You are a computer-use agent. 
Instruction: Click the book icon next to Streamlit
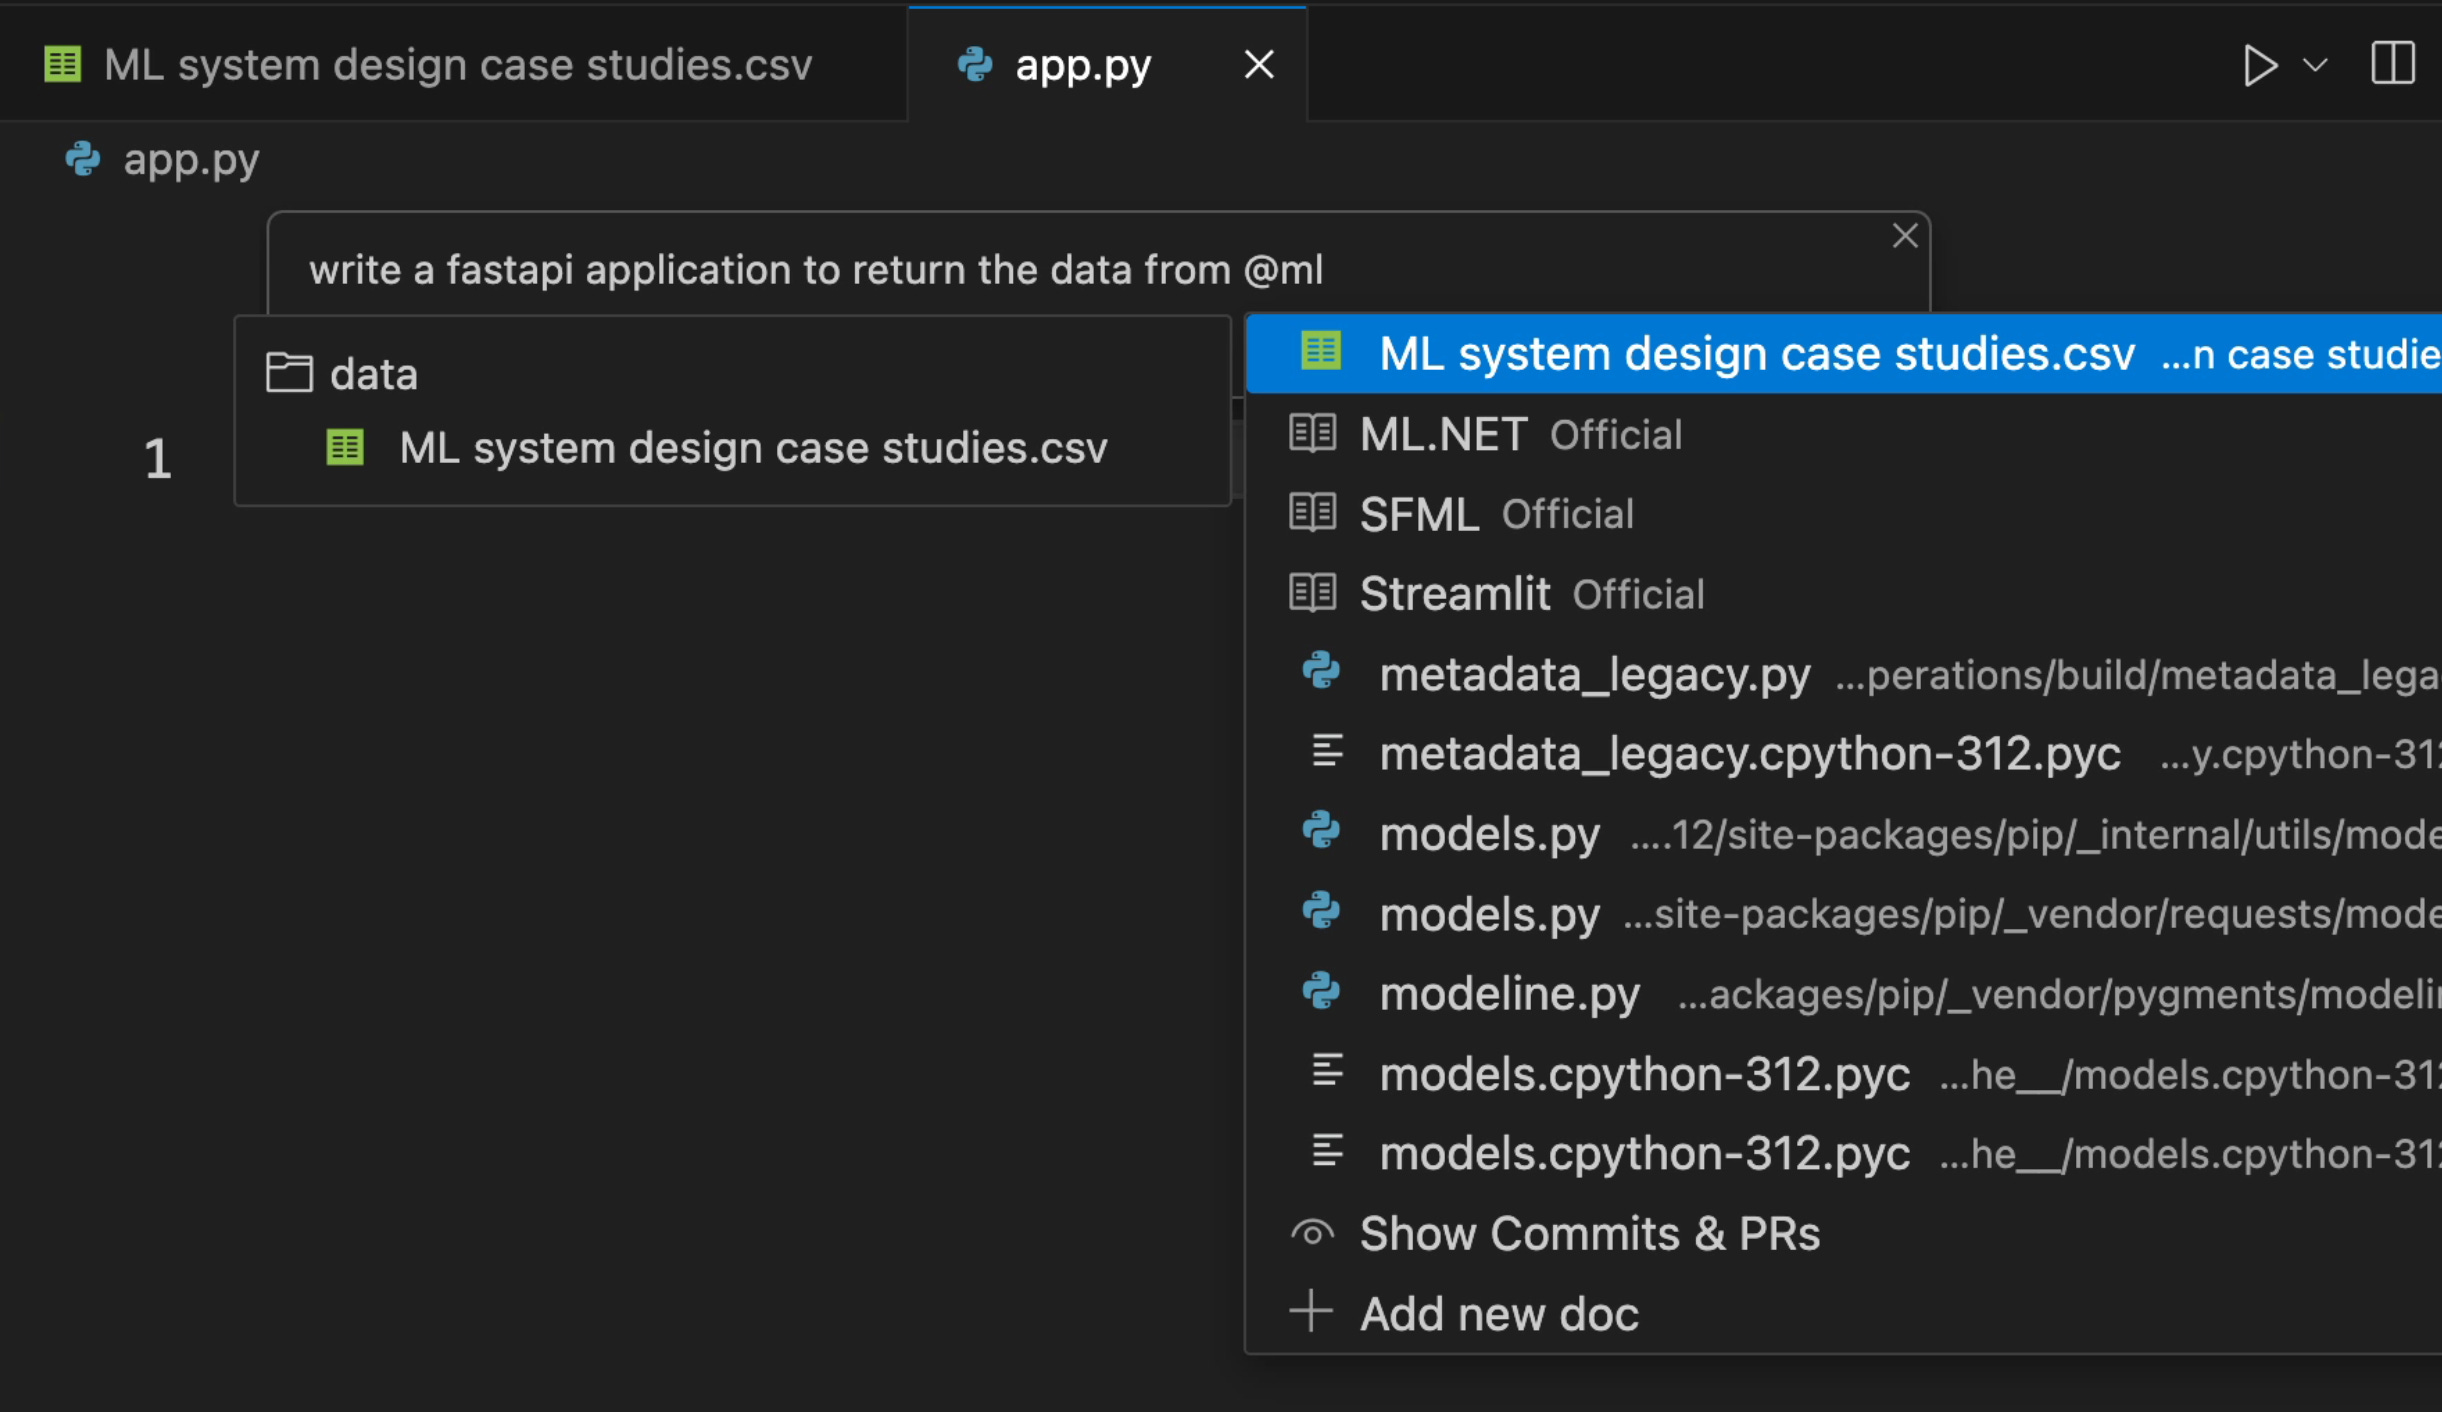click(x=1312, y=592)
